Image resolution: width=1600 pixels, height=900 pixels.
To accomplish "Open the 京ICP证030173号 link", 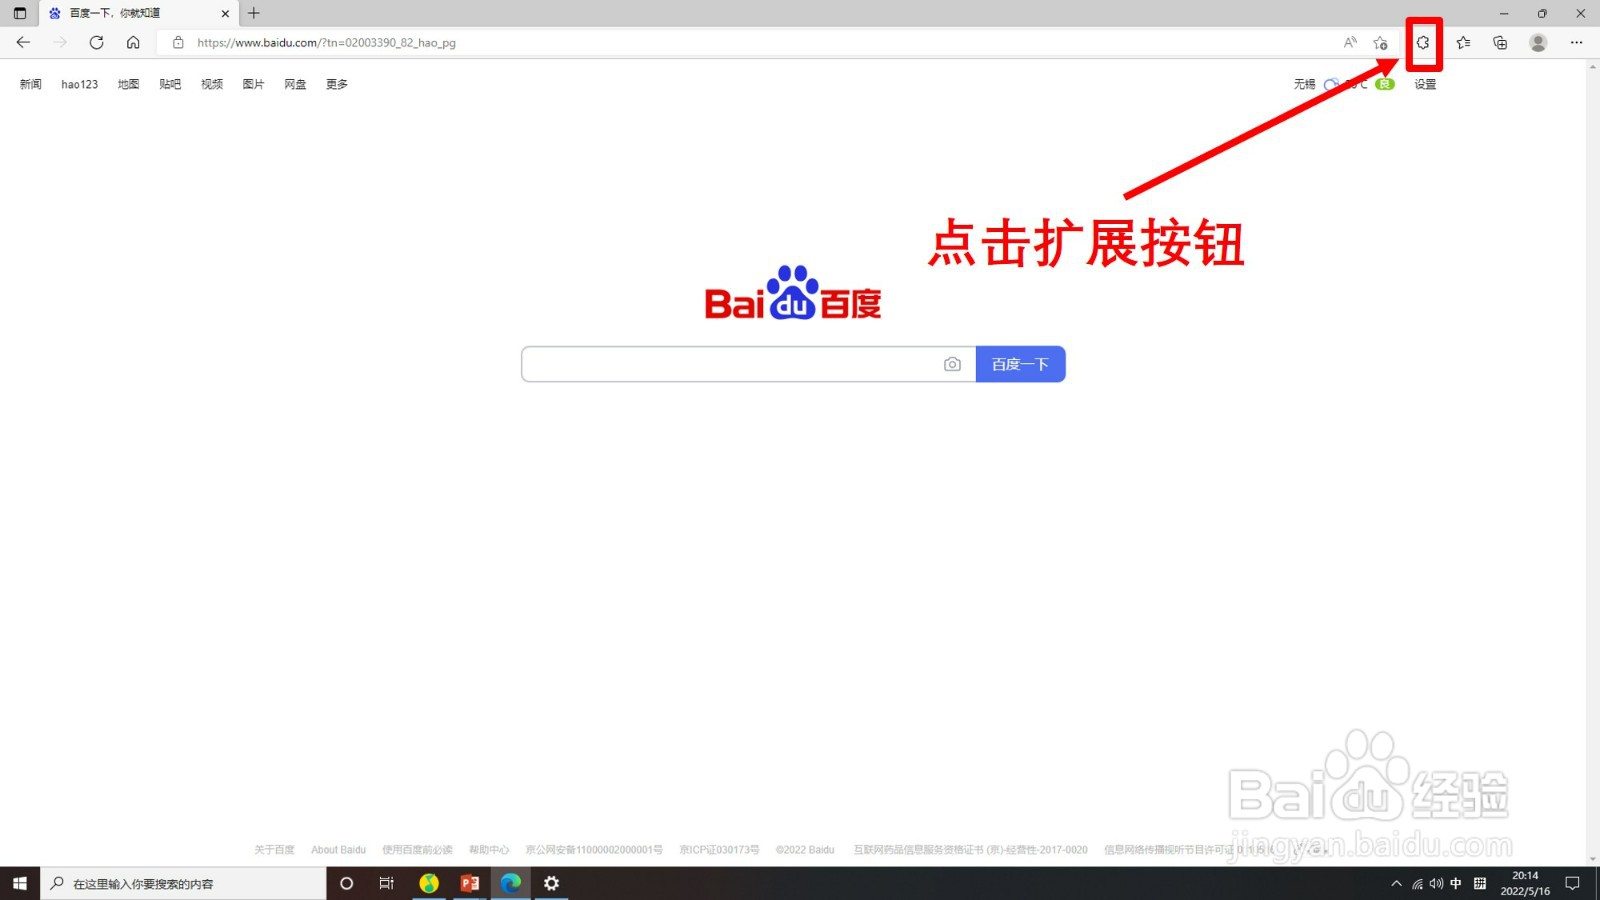I will click(x=719, y=850).
